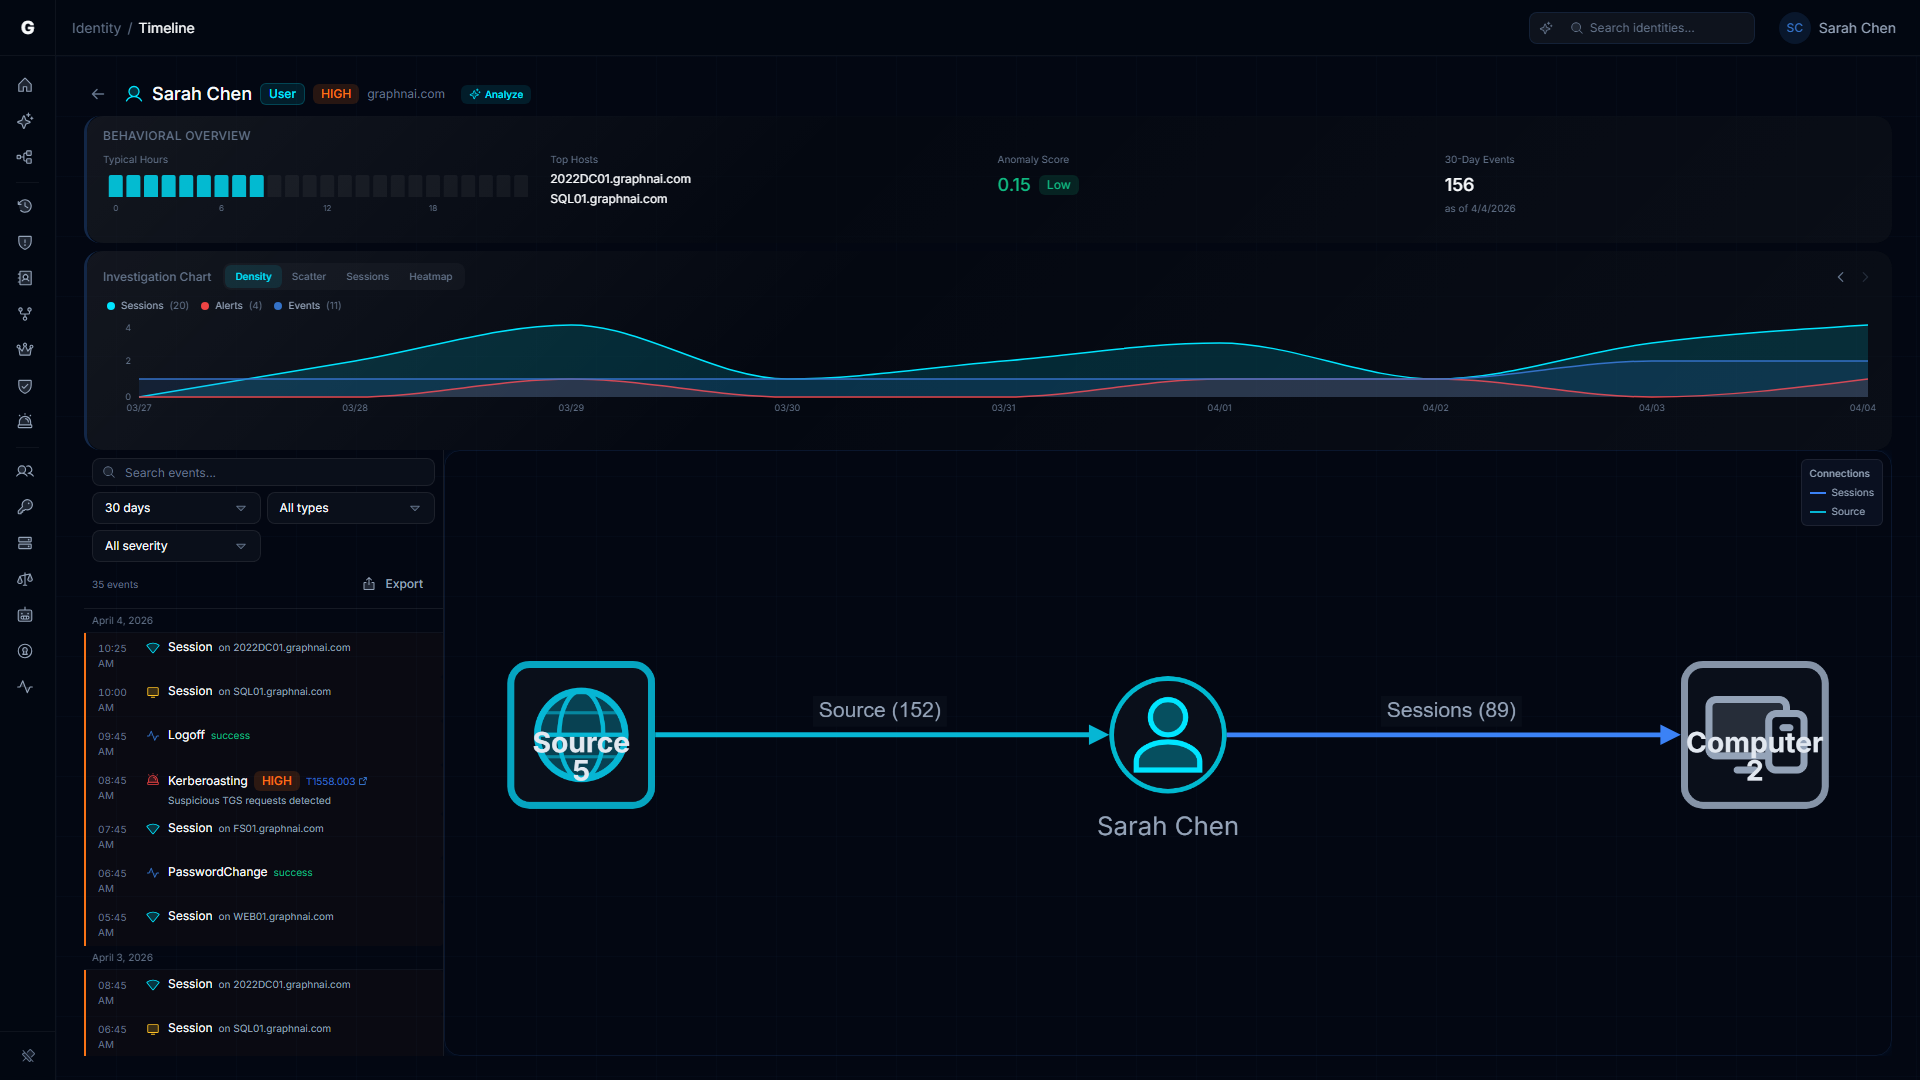The height and width of the screenshot is (1080, 1920).
Task: Switch to the Heatmap chart view
Action: pos(430,276)
